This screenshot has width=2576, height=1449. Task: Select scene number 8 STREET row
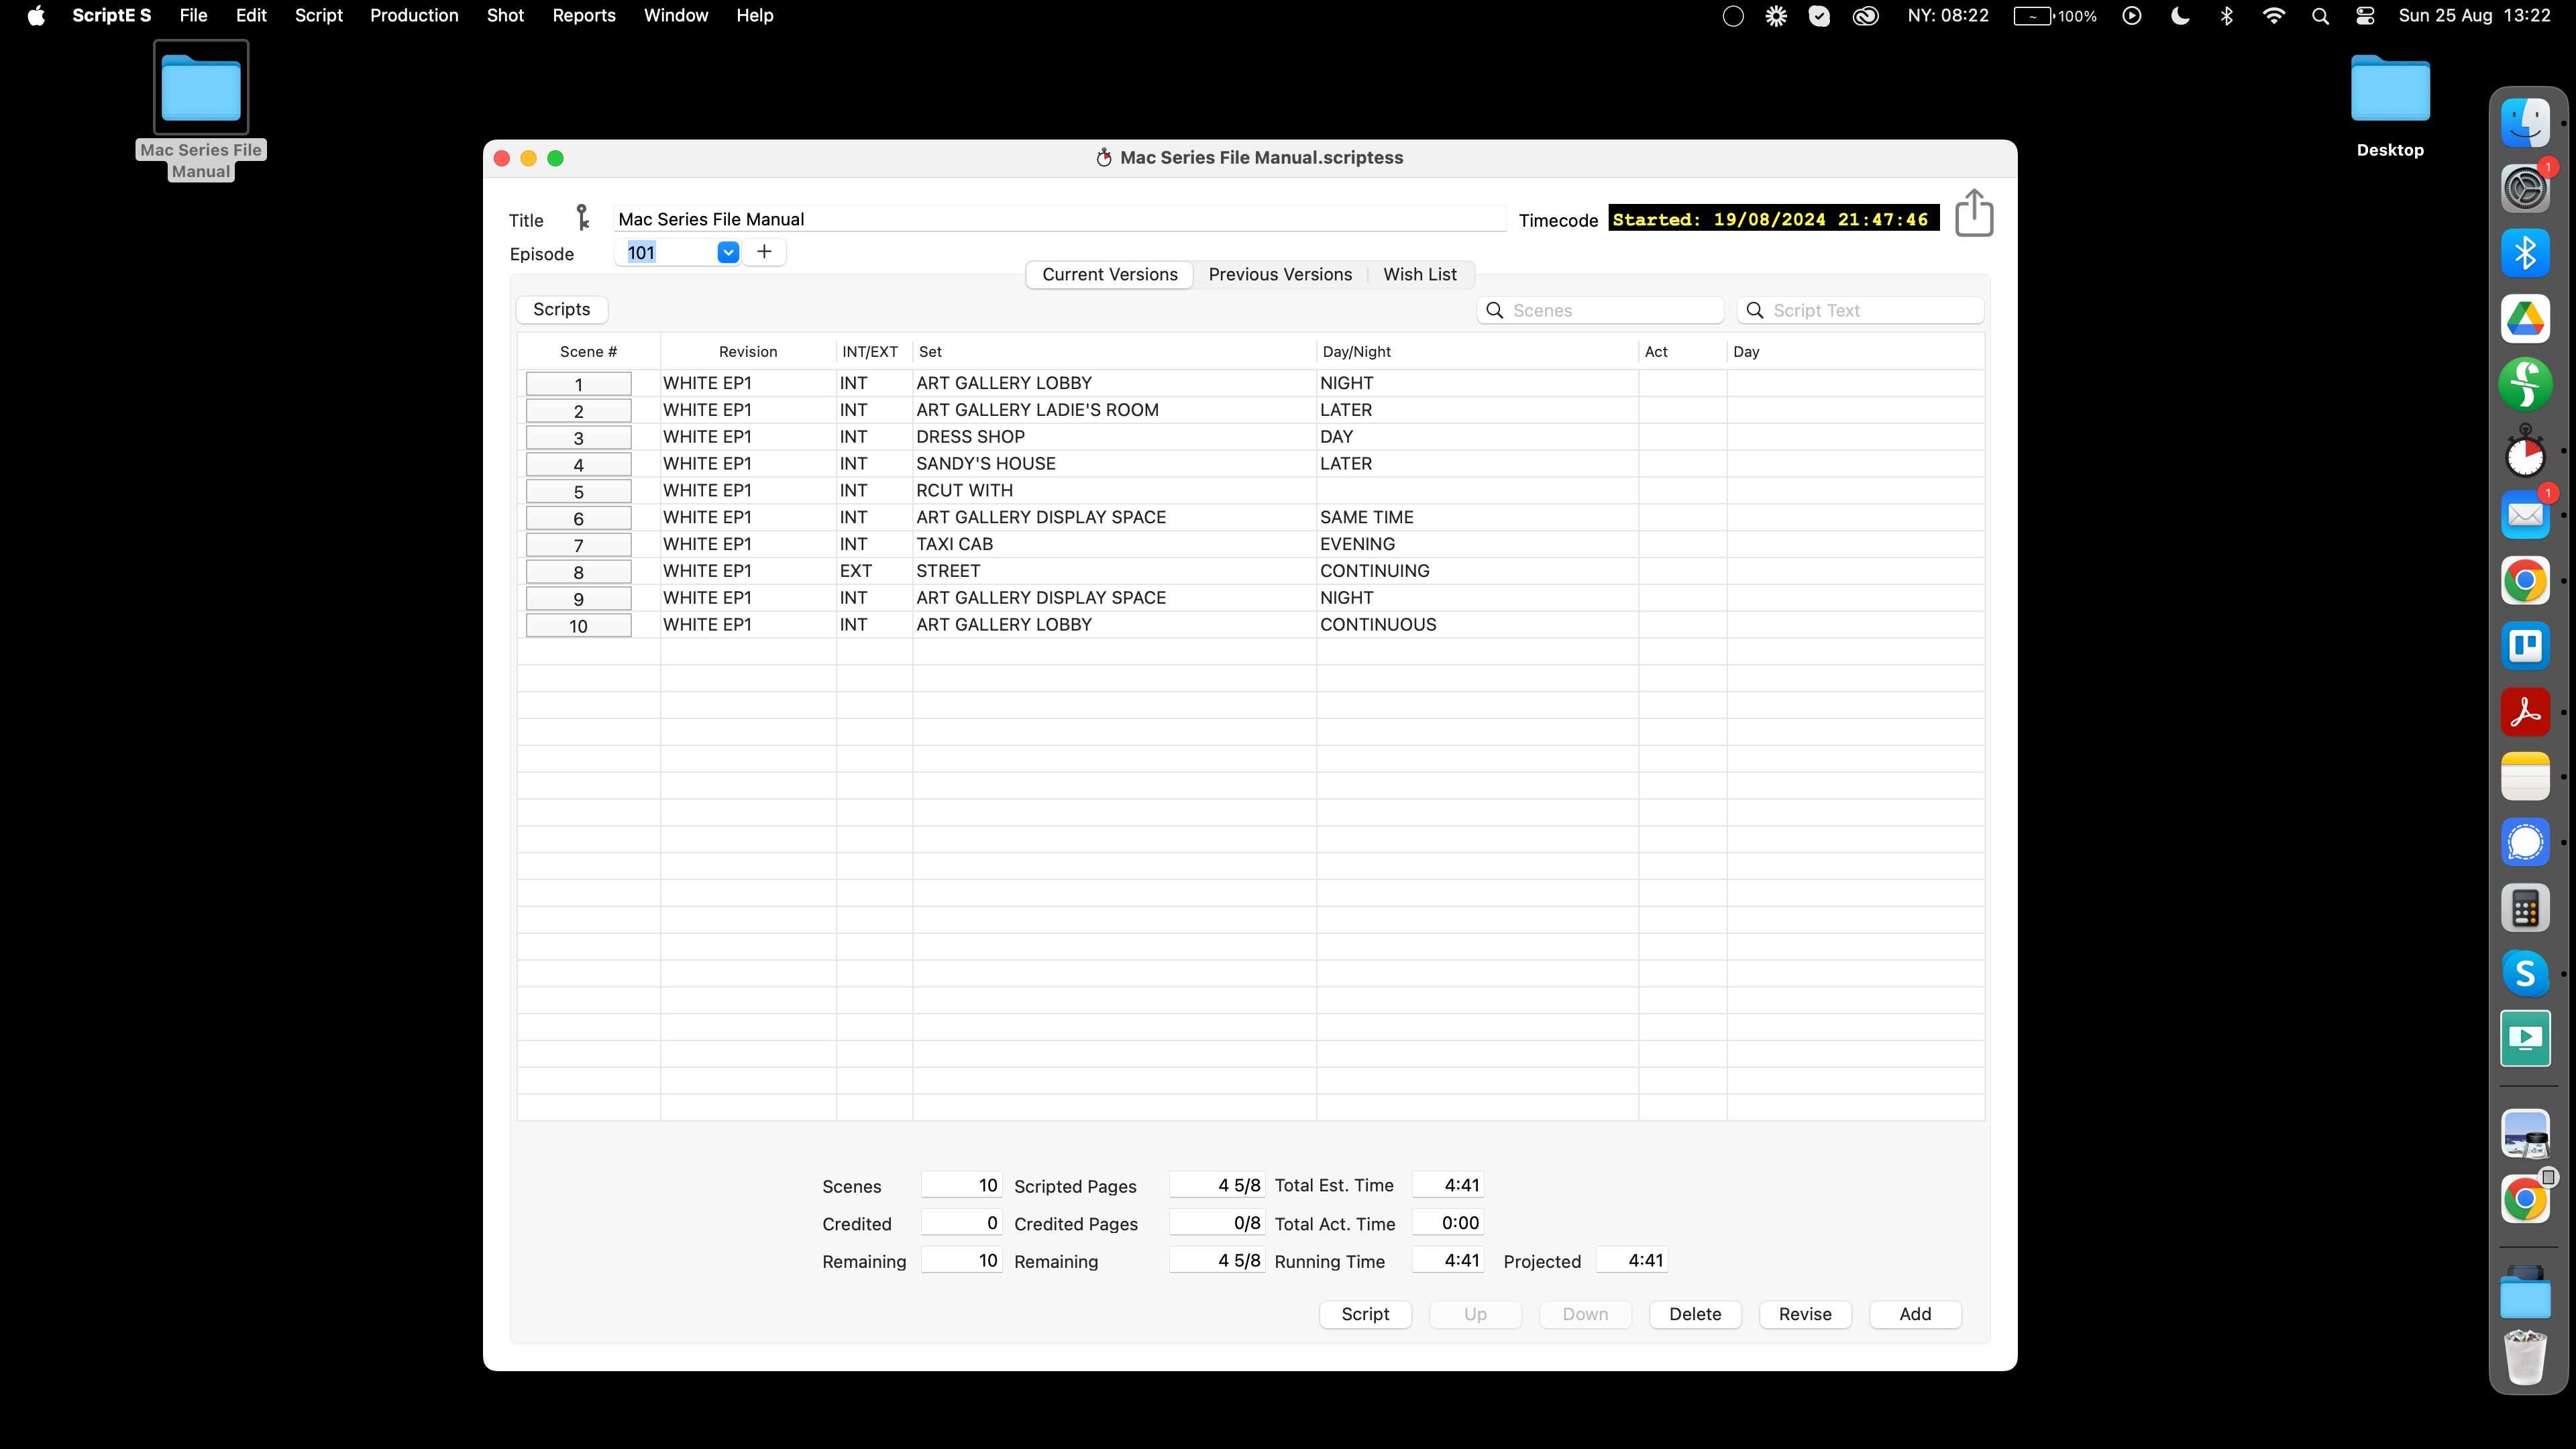pos(948,571)
